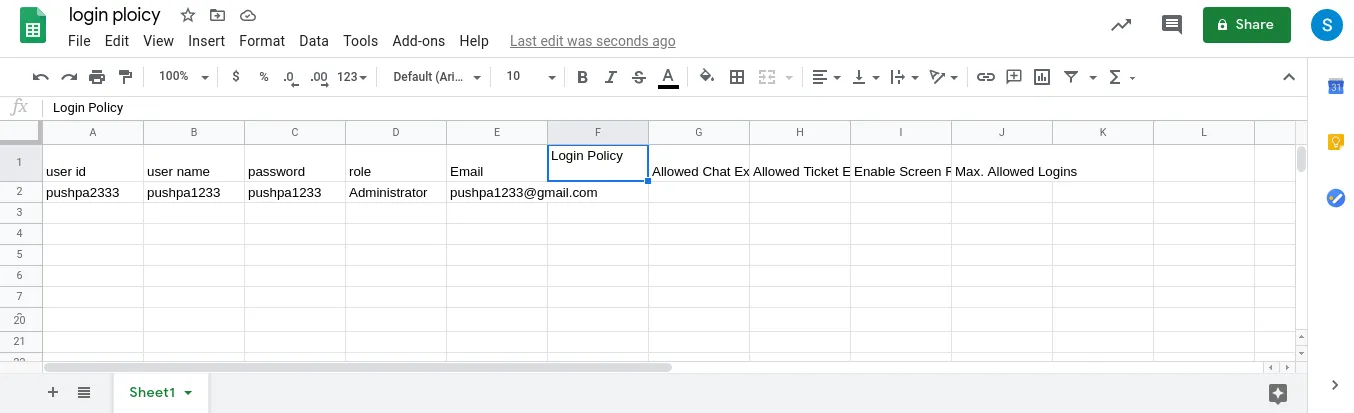The width and height of the screenshot is (1354, 413).
Task: Increase decimal places
Action: [x=319, y=77]
